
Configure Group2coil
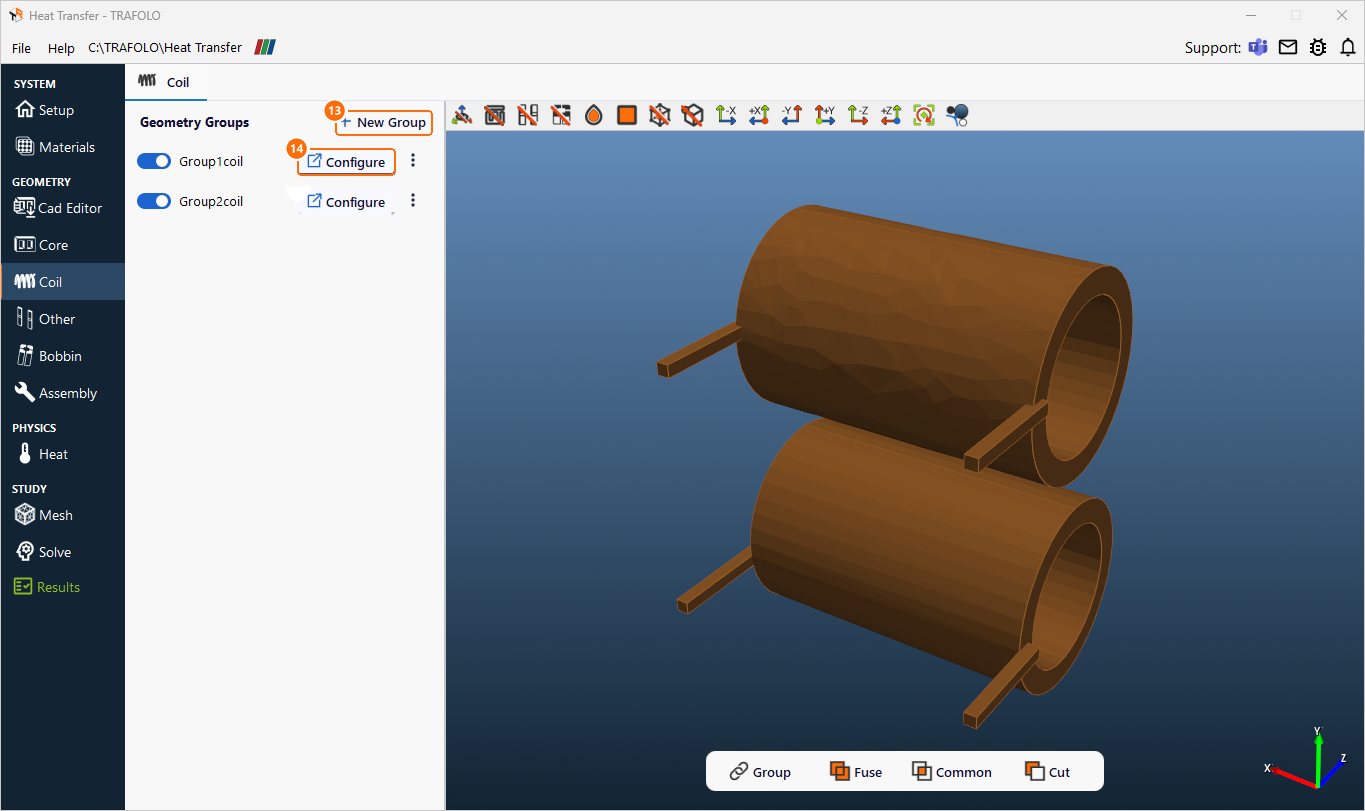(x=346, y=202)
